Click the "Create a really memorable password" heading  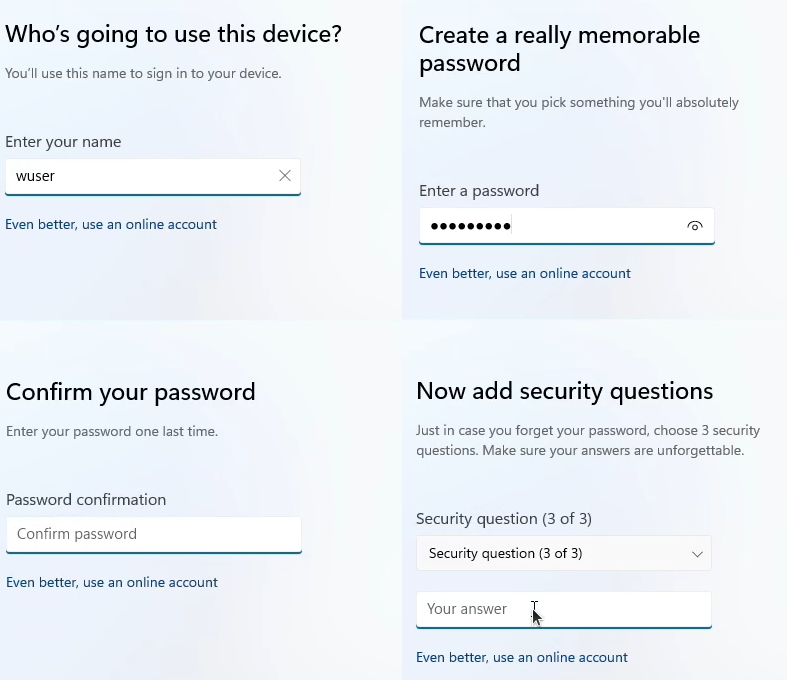pos(559,49)
